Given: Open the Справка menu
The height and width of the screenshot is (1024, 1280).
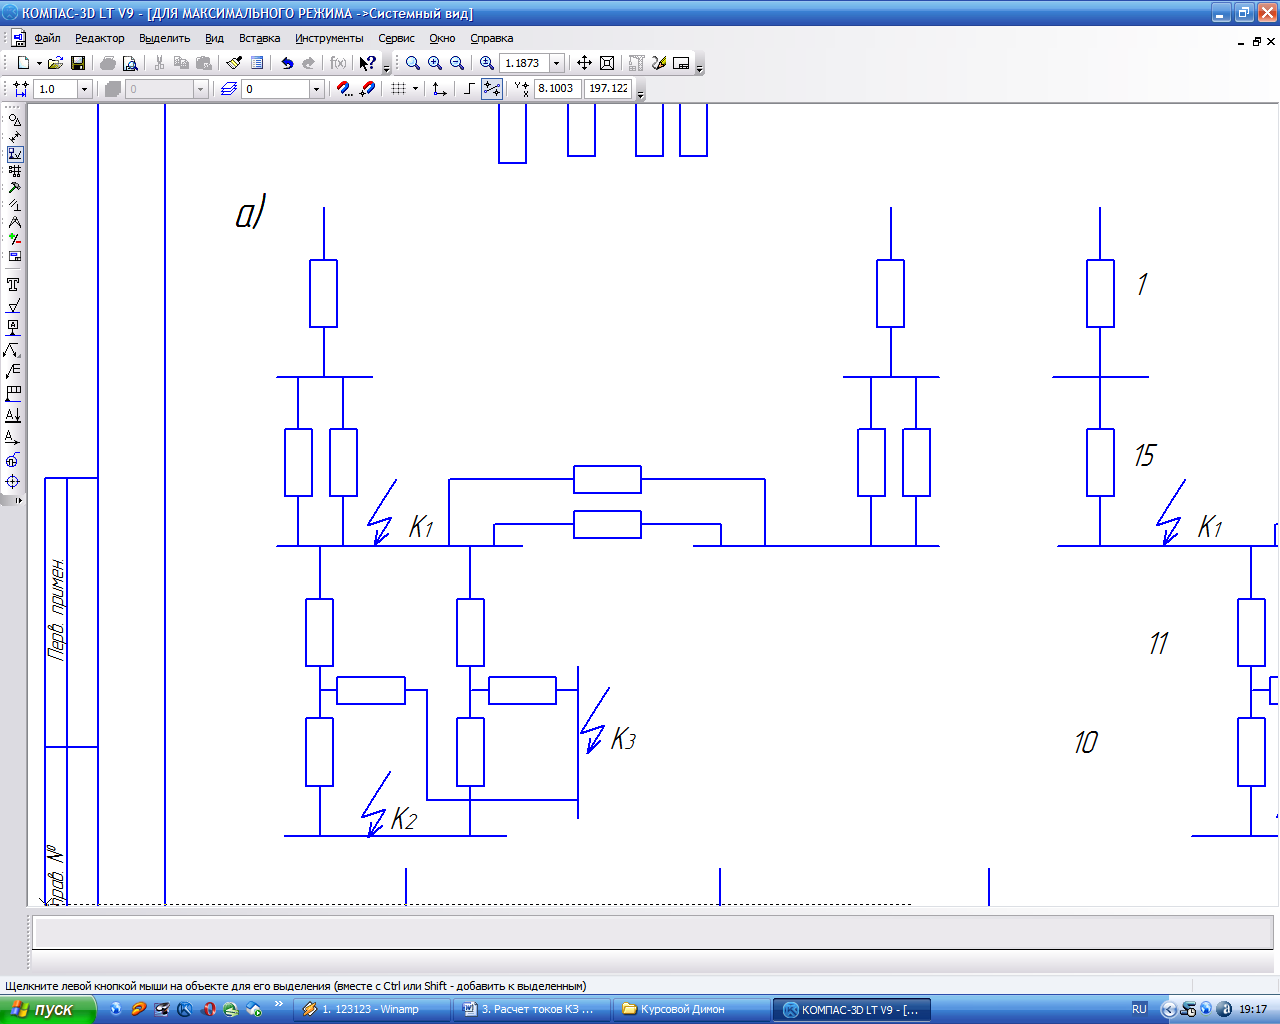Looking at the screenshot, I should pos(492,38).
